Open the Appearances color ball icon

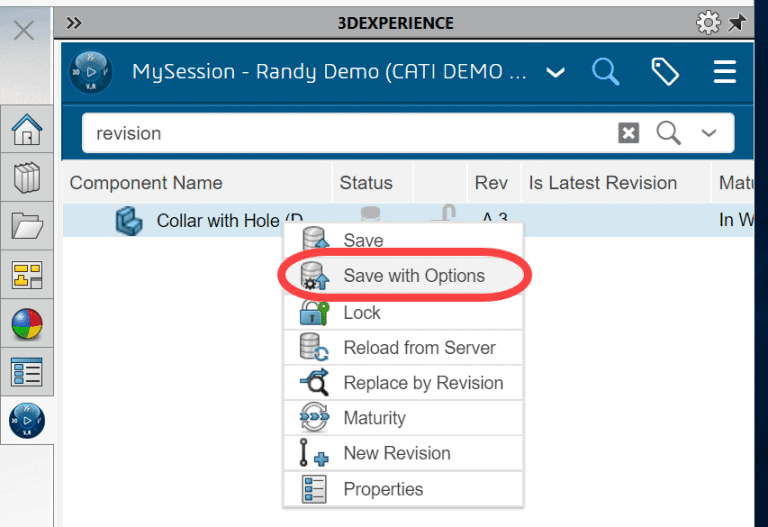coord(27,324)
